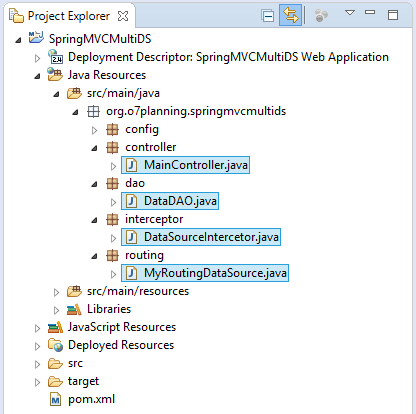Screen dimensions: 416x414
Task: Select the pom.xml Maven file icon
Action: [55, 399]
